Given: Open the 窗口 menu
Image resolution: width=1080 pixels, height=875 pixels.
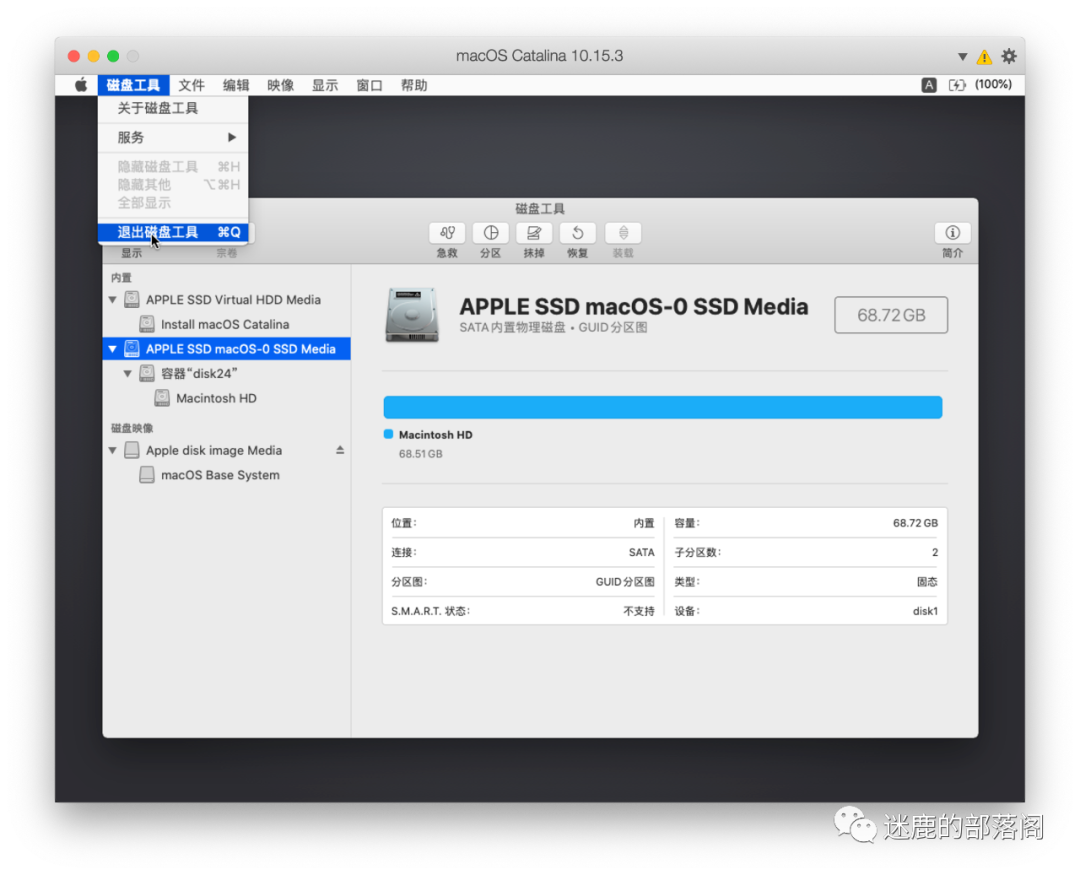Looking at the screenshot, I should [369, 85].
